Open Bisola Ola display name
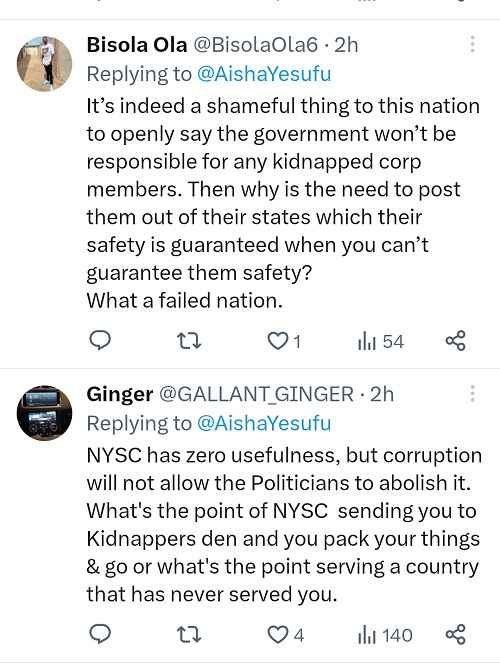Viewport: 500px width, 670px height. point(137,44)
